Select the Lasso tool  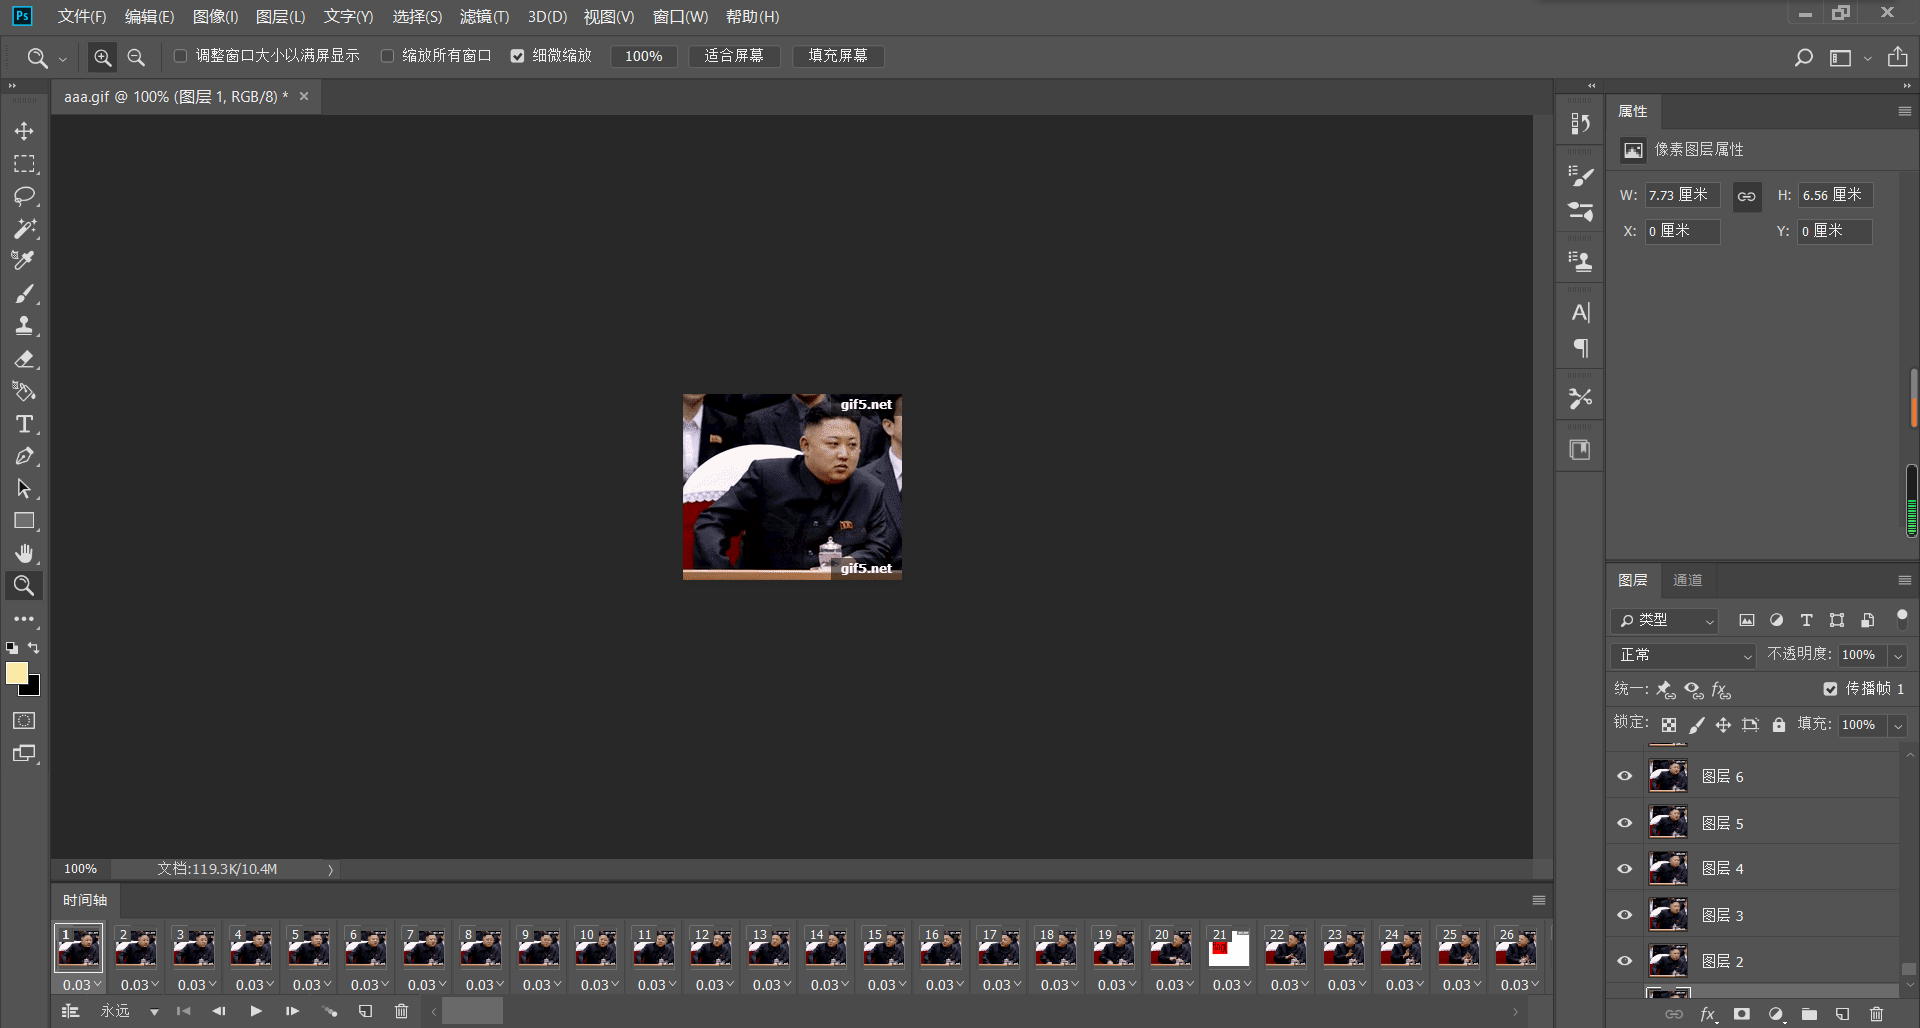[24, 196]
